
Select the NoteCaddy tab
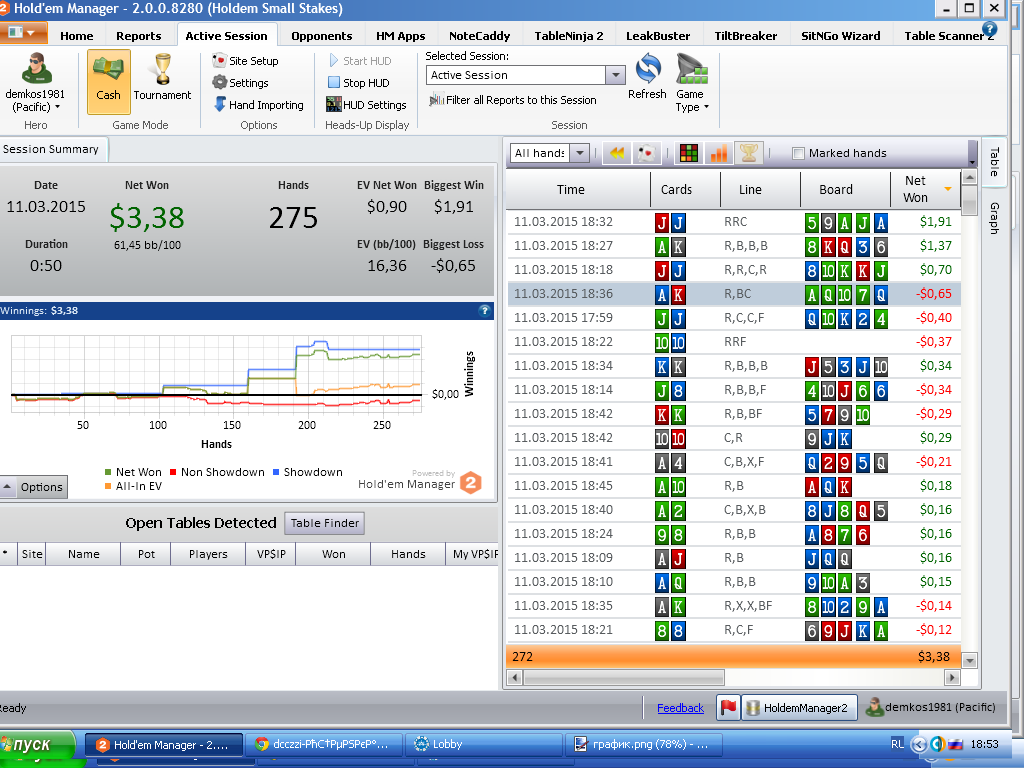479,36
